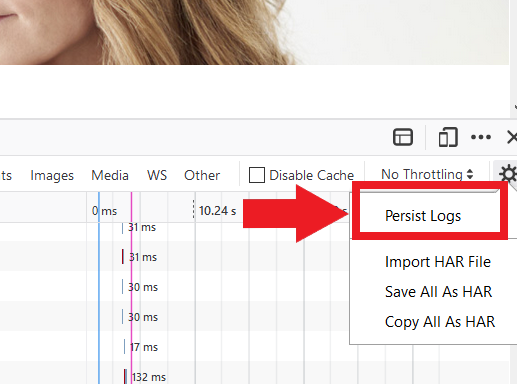
Task: Enable the Disable Cache checkbox
Action: [x=257, y=175]
